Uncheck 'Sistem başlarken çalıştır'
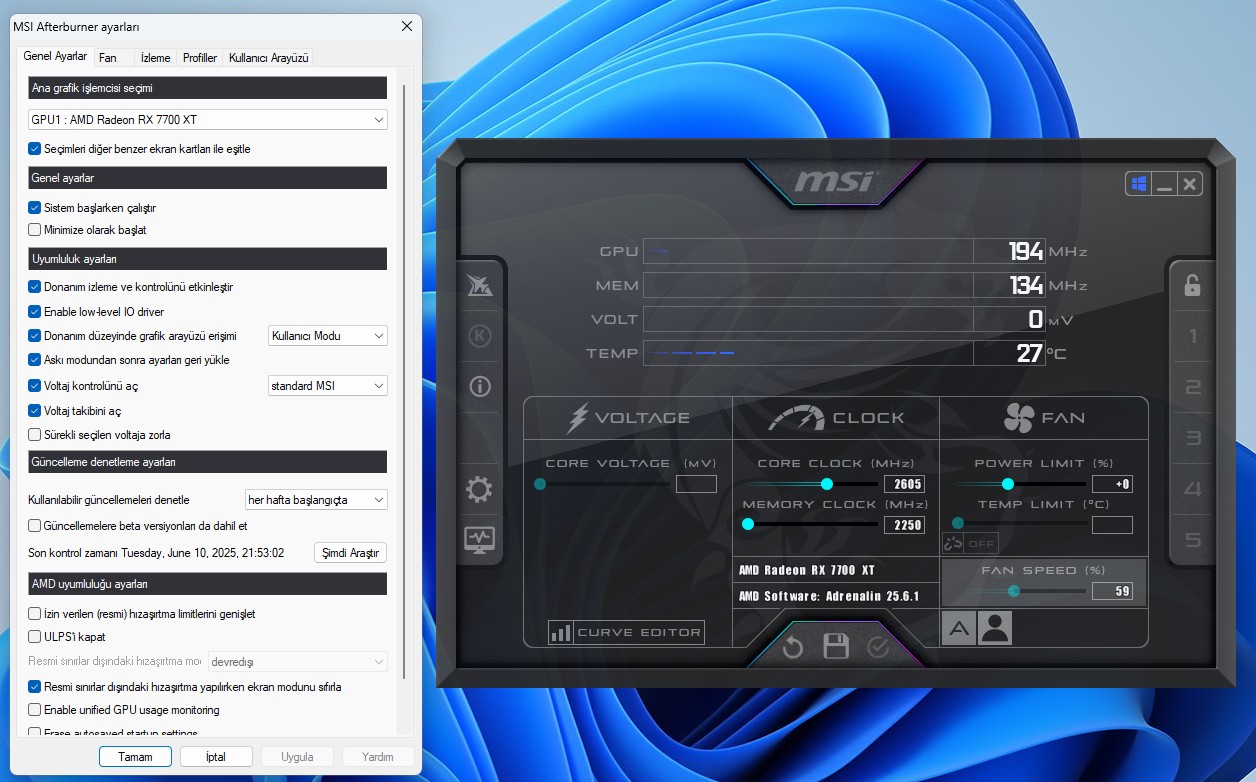 point(35,208)
